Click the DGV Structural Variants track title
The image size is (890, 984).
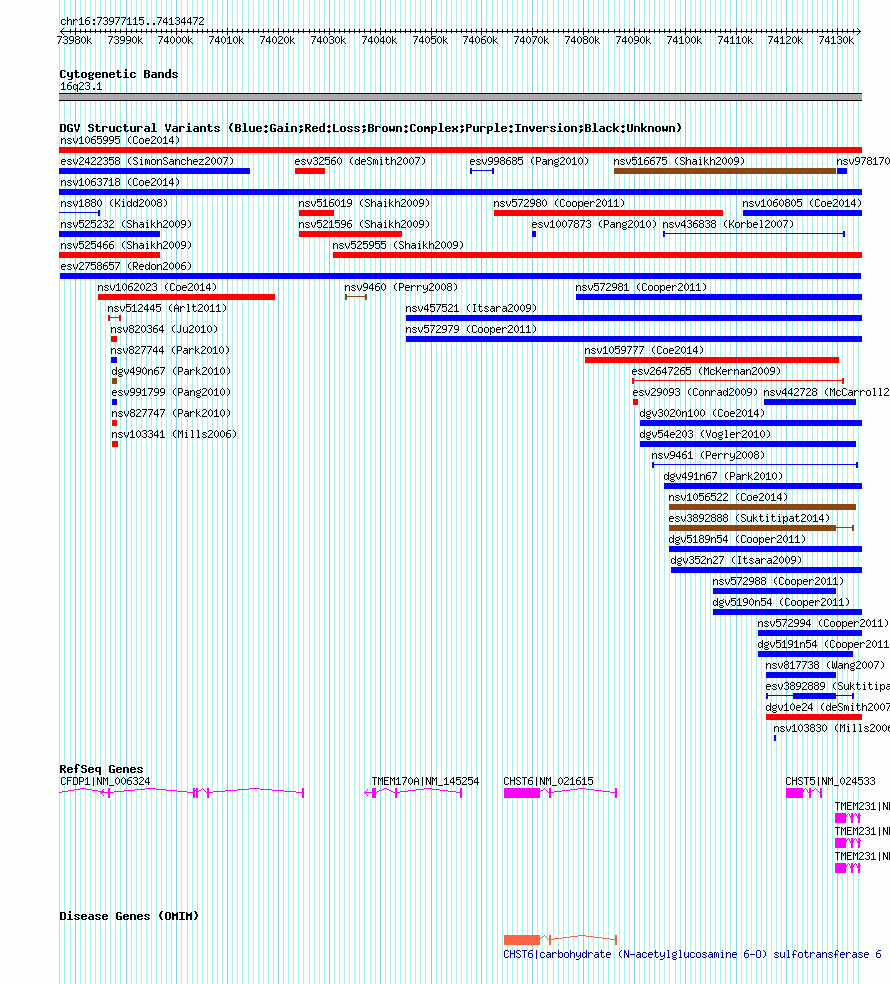(x=370, y=128)
